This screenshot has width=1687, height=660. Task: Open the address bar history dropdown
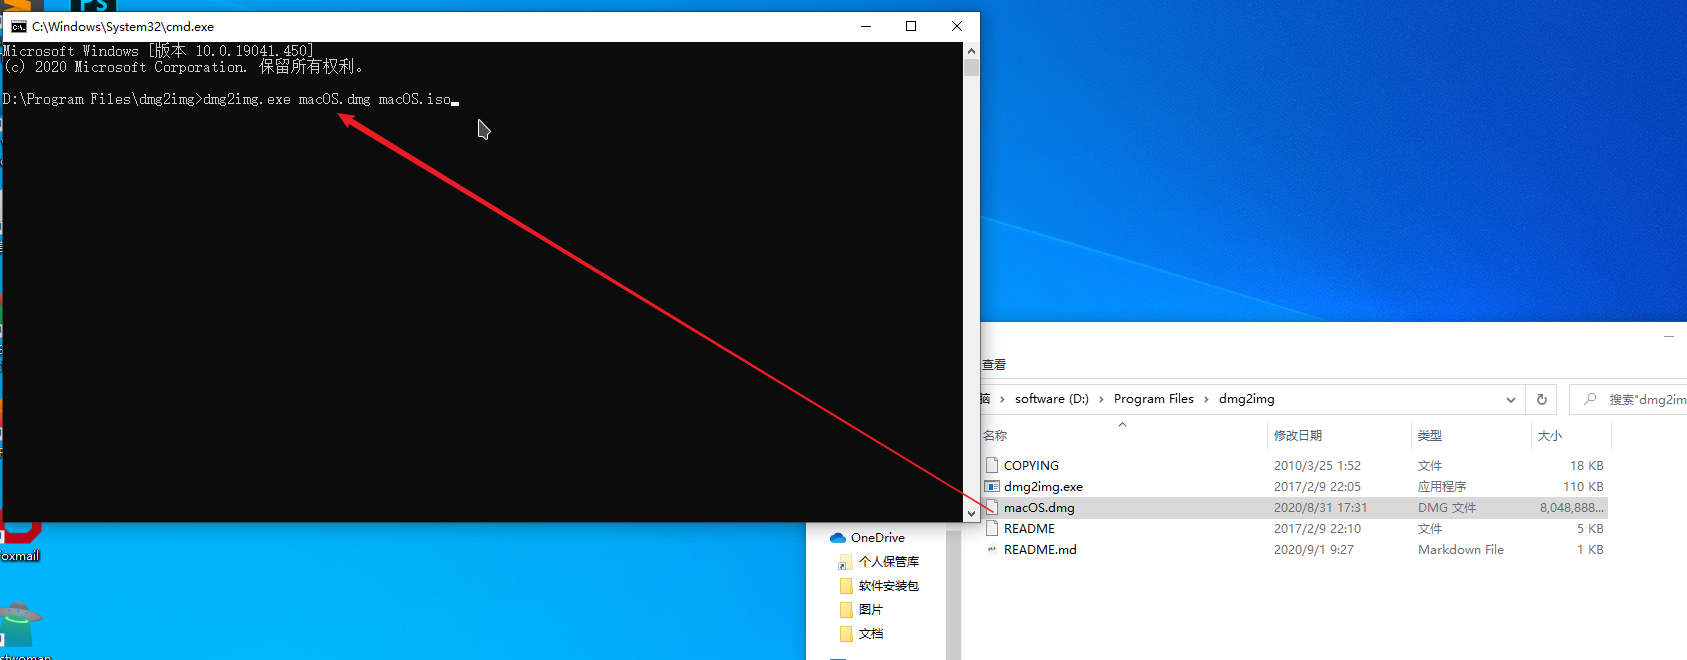1510,399
